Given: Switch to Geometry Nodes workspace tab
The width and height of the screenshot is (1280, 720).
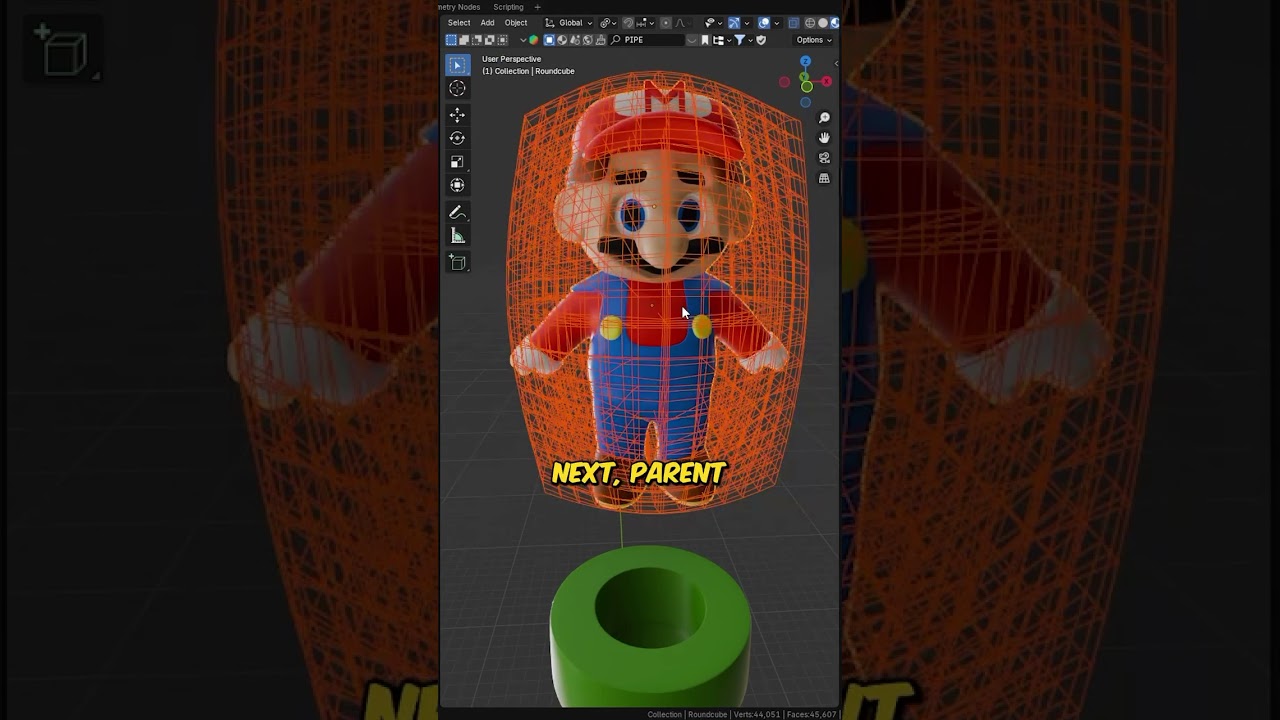Looking at the screenshot, I should [460, 7].
